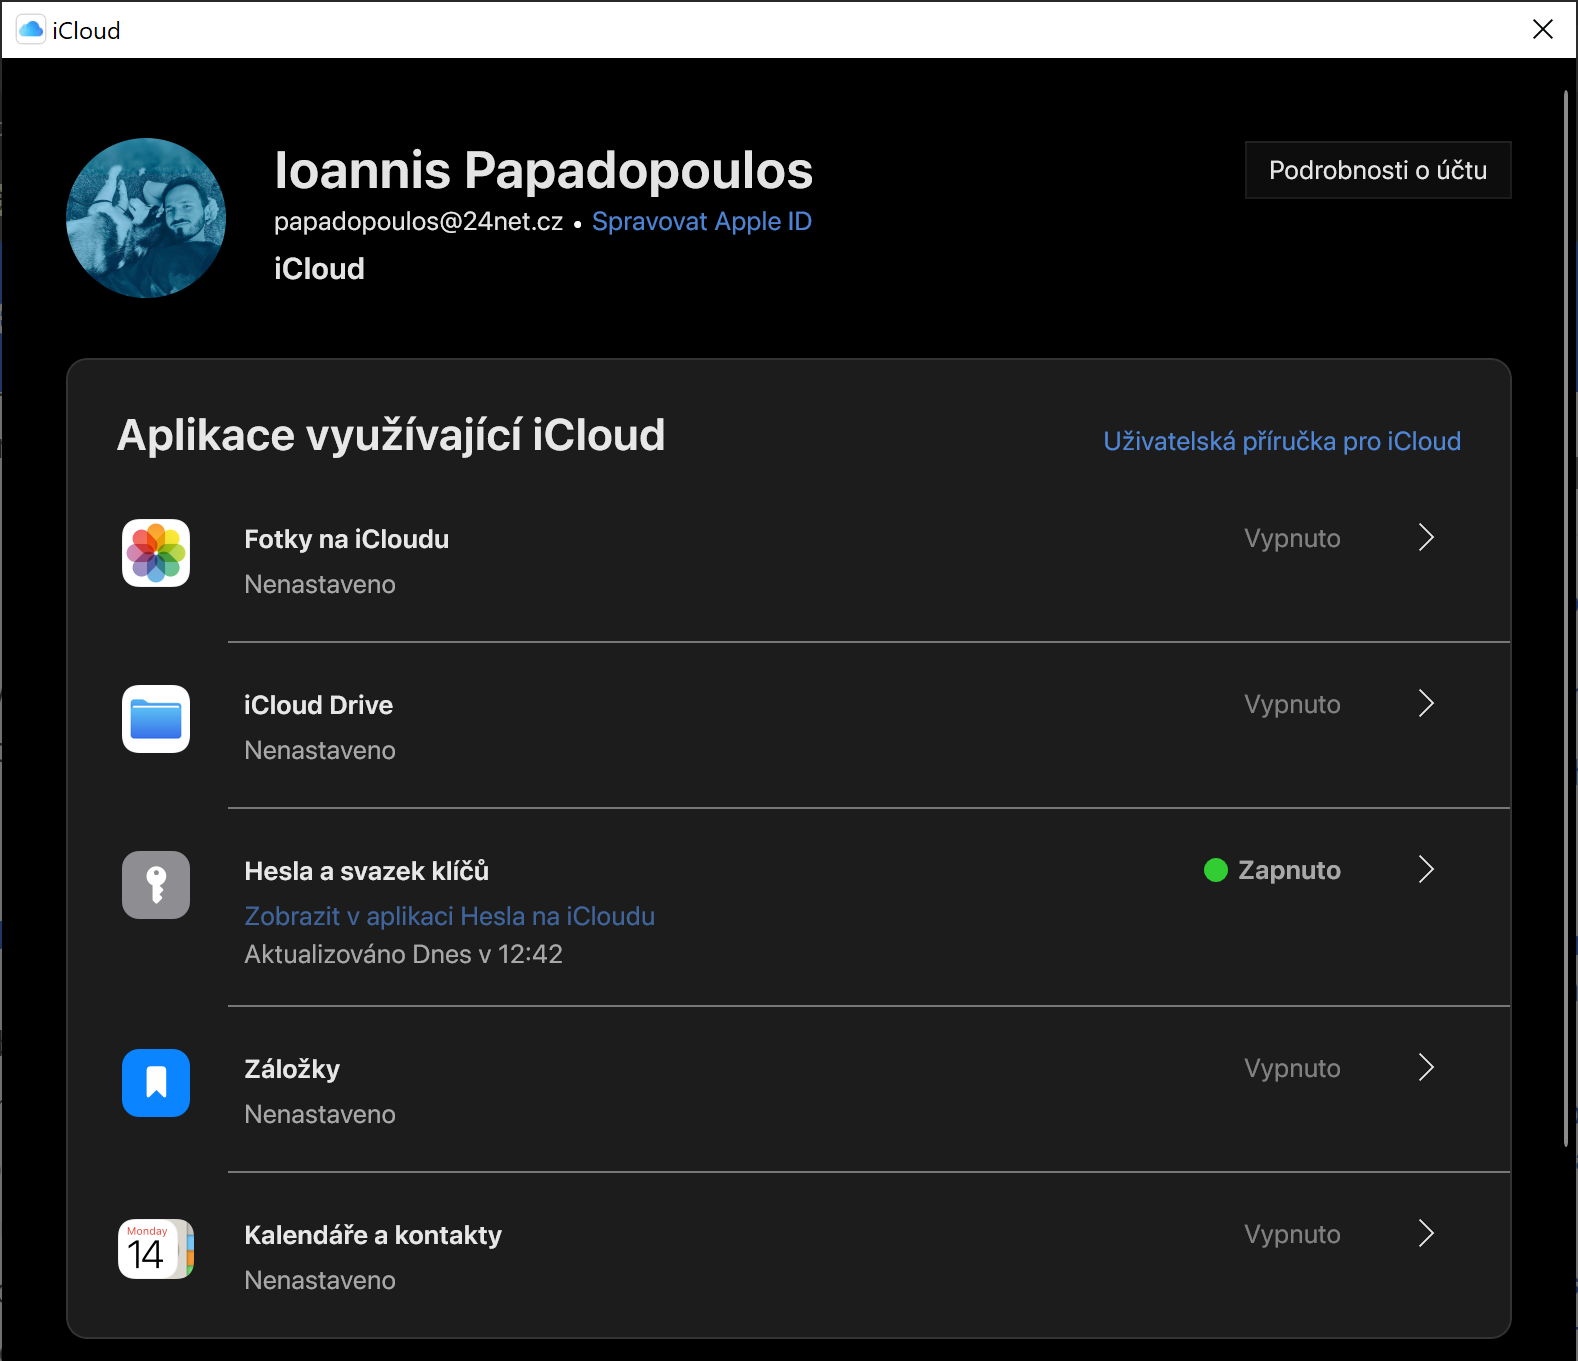The height and width of the screenshot is (1361, 1578).
Task: Expand the iCloud Drive chevron
Action: click(x=1427, y=704)
